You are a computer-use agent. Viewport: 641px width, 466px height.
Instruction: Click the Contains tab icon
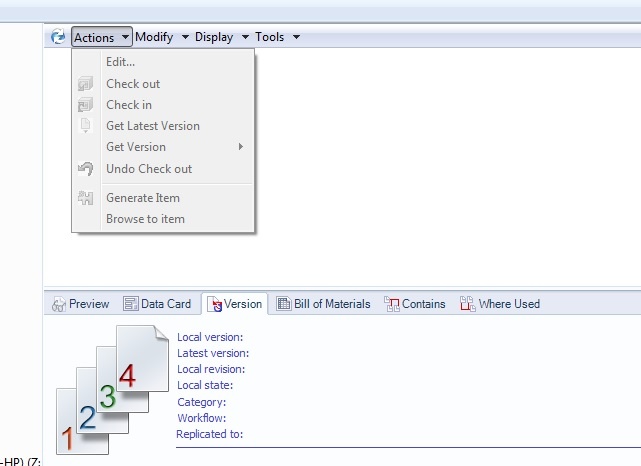point(392,304)
